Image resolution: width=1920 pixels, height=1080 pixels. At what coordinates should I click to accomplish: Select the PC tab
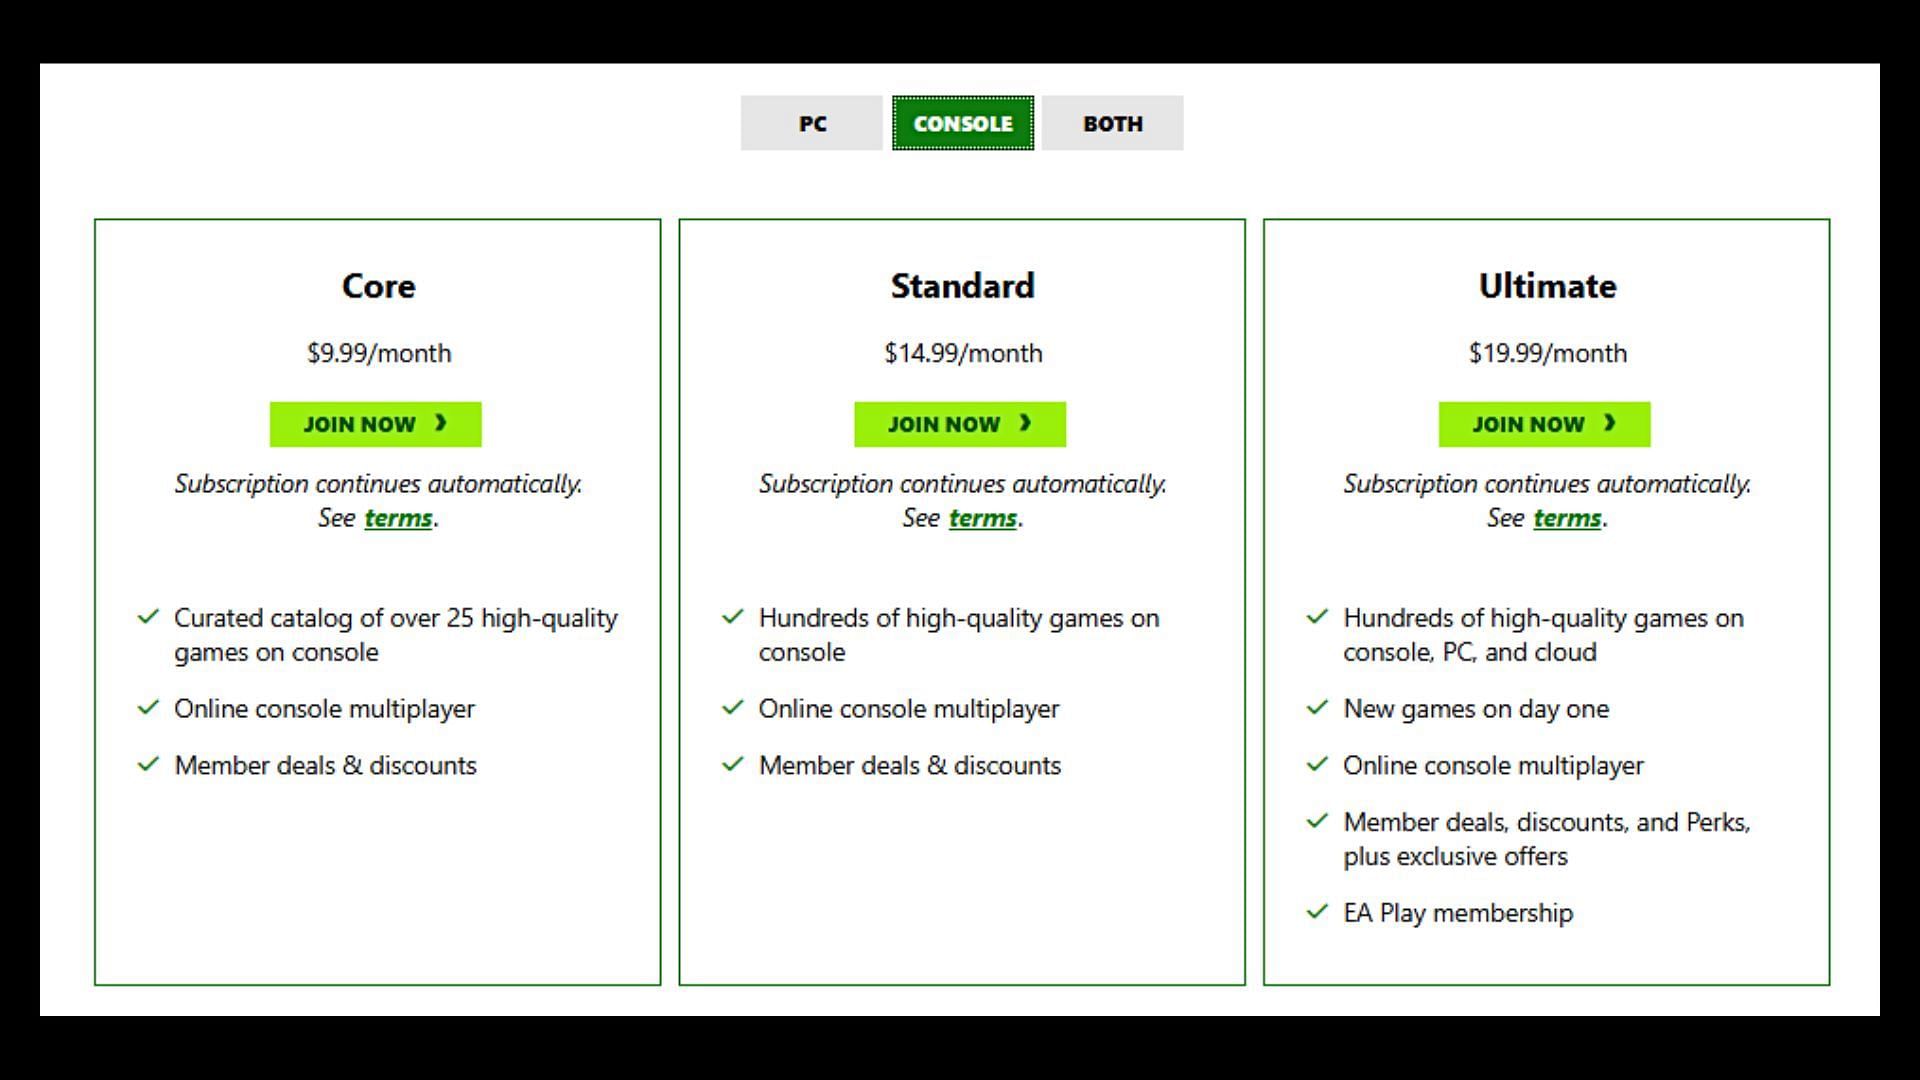[810, 123]
